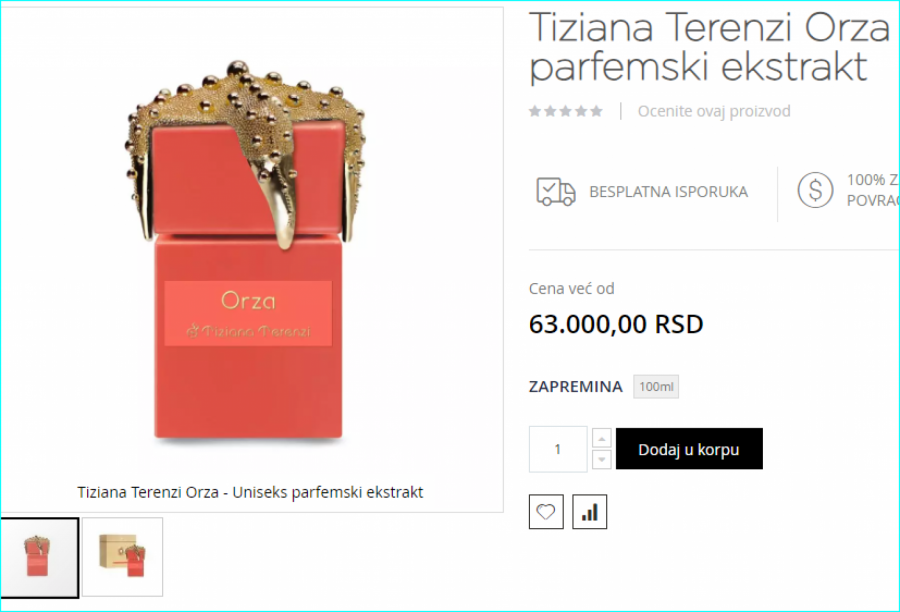
Task: Rate the product with five stars
Action: point(596,111)
